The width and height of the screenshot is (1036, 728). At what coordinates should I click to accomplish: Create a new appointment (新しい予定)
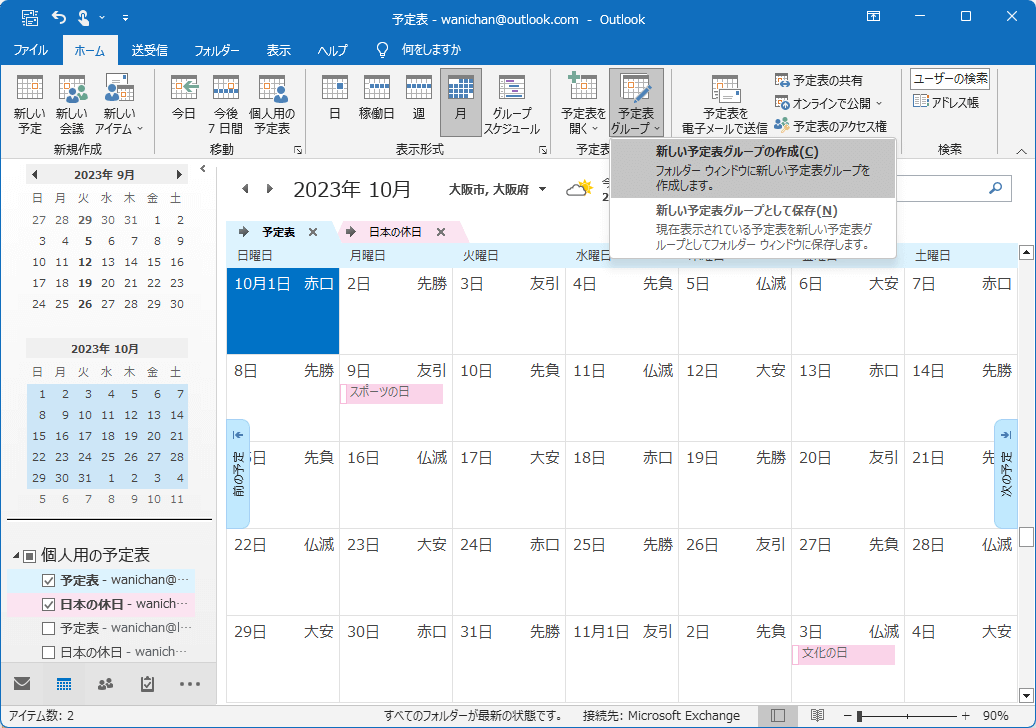[28, 100]
